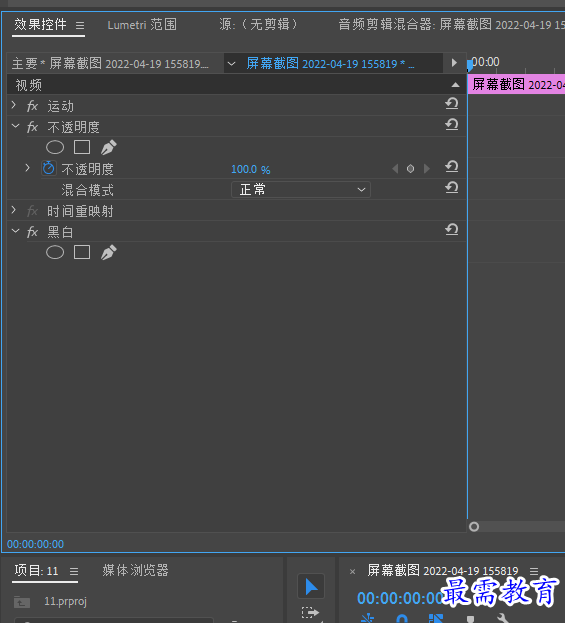The image size is (565, 623).
Task: Create ellipse mask under 黑白
Action: [x=55, y=252]
